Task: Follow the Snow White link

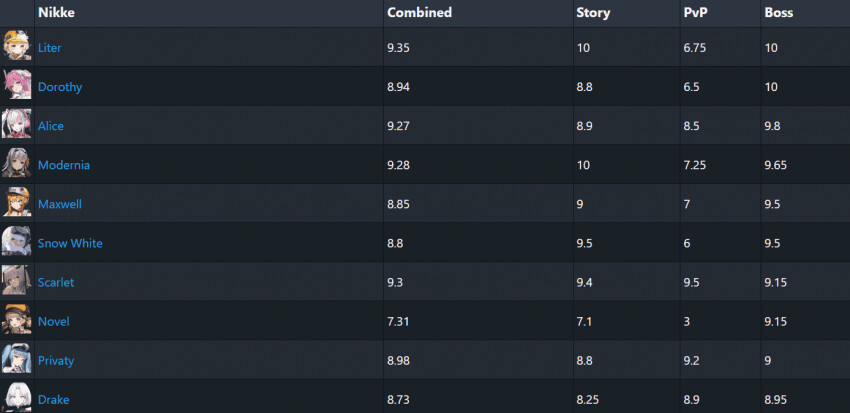Action: 70,243
